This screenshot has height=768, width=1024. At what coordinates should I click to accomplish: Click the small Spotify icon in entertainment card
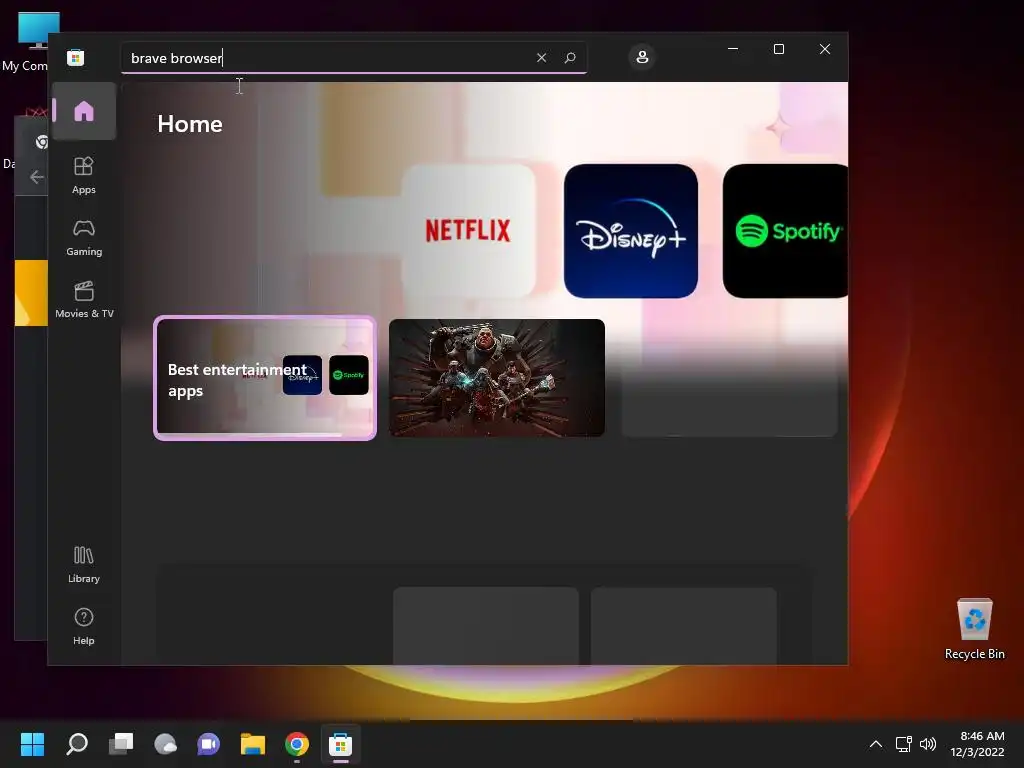click(x=349, y=375)
